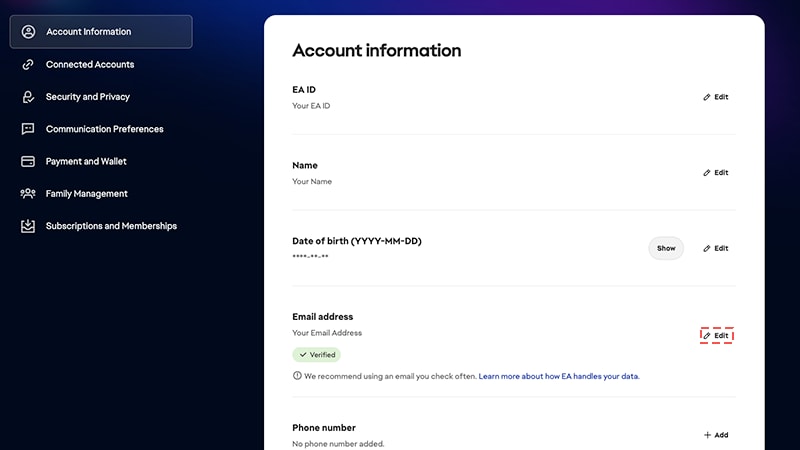
Task: Click the Security and Privacy icon
Action: [x=28, y=97]
